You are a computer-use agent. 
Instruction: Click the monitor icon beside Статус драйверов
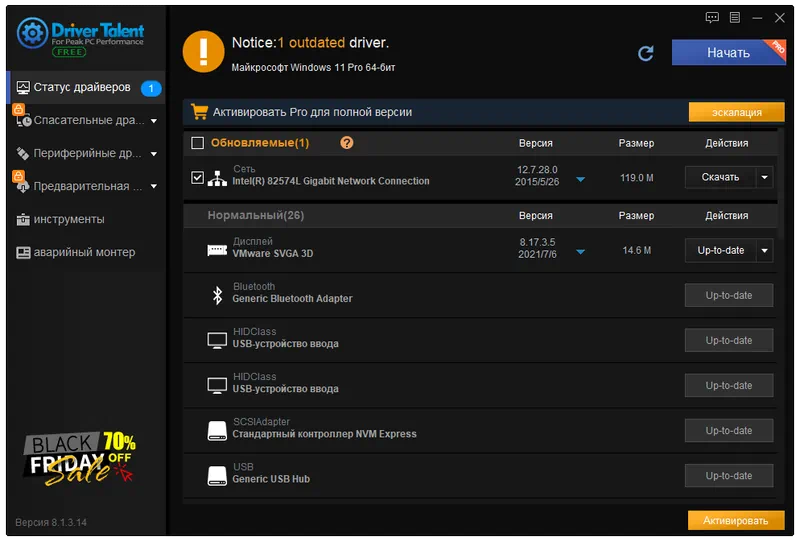pyautogui.click(x=23, y=88)
